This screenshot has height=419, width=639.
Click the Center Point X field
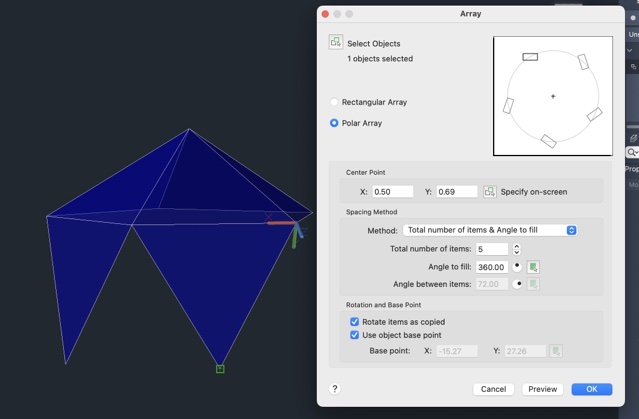pyautogui.click(x=392, y=192)
